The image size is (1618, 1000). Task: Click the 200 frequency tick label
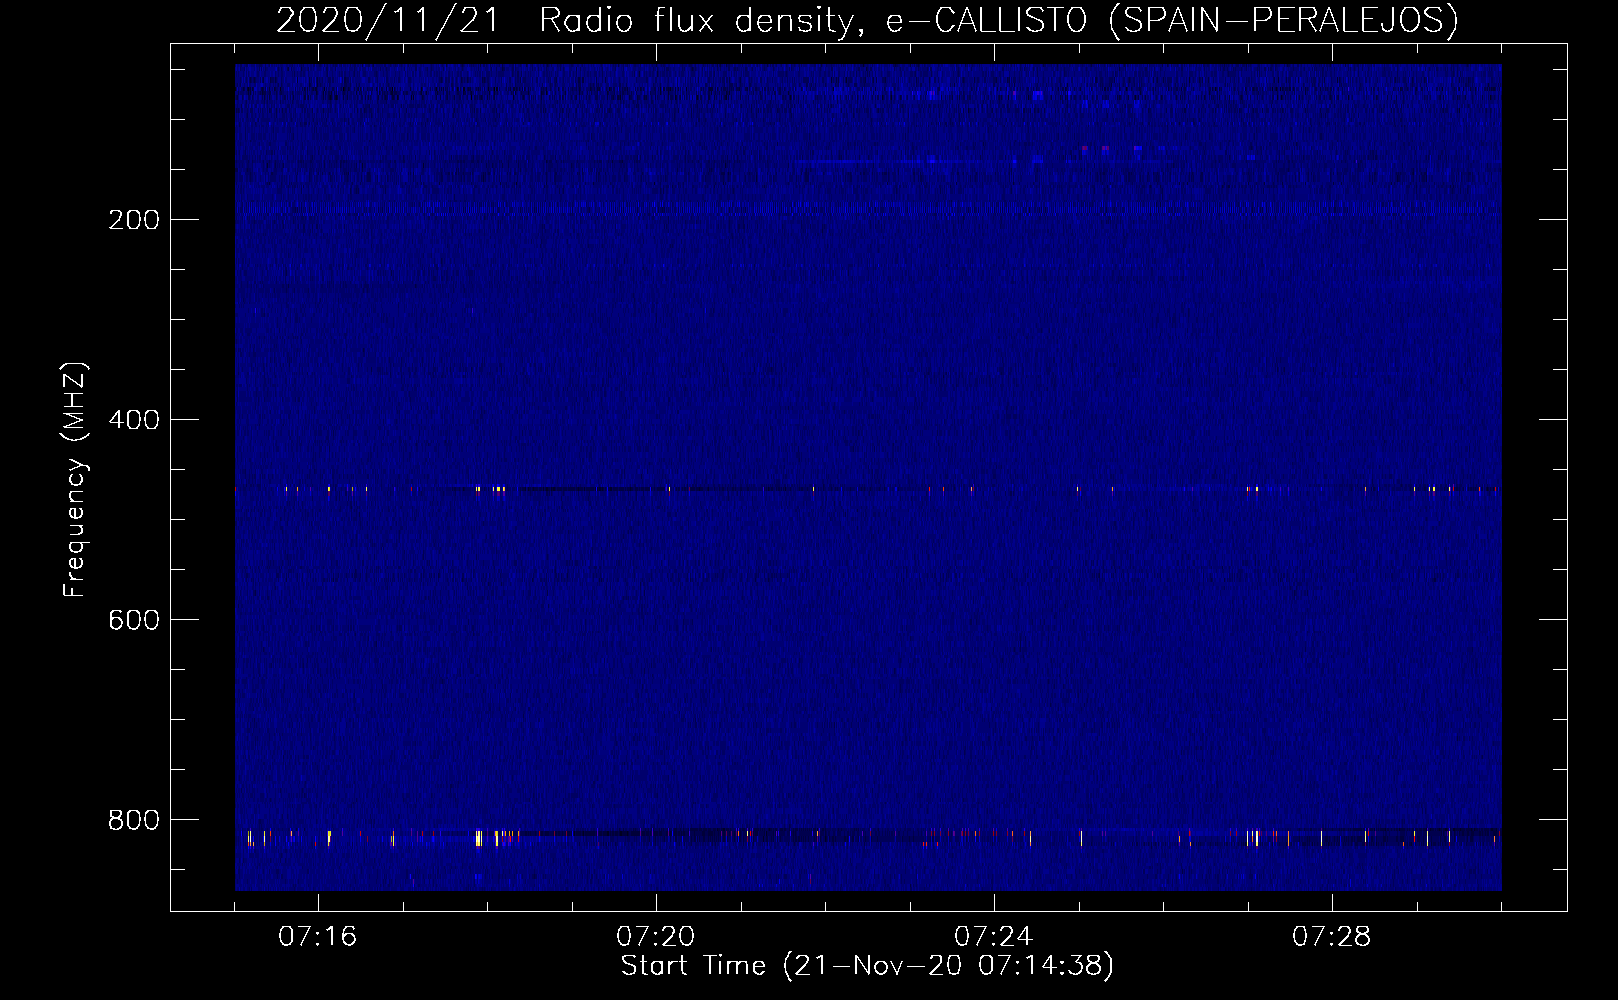[134, 220]
